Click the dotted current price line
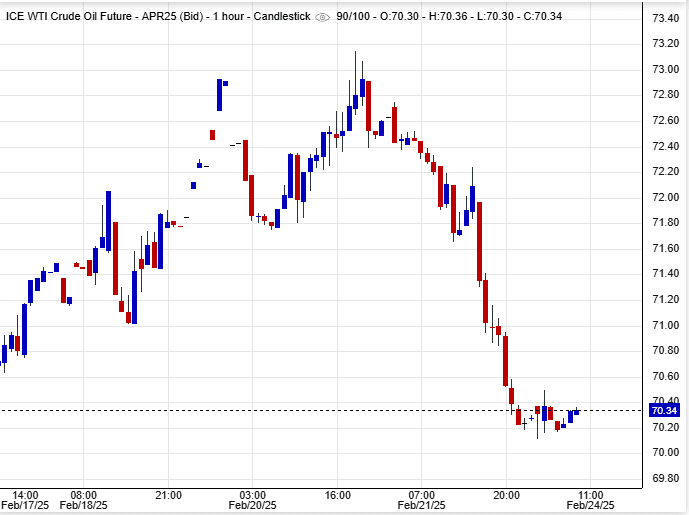This screenshot has width=689, height=515. (x=300, y=410)
